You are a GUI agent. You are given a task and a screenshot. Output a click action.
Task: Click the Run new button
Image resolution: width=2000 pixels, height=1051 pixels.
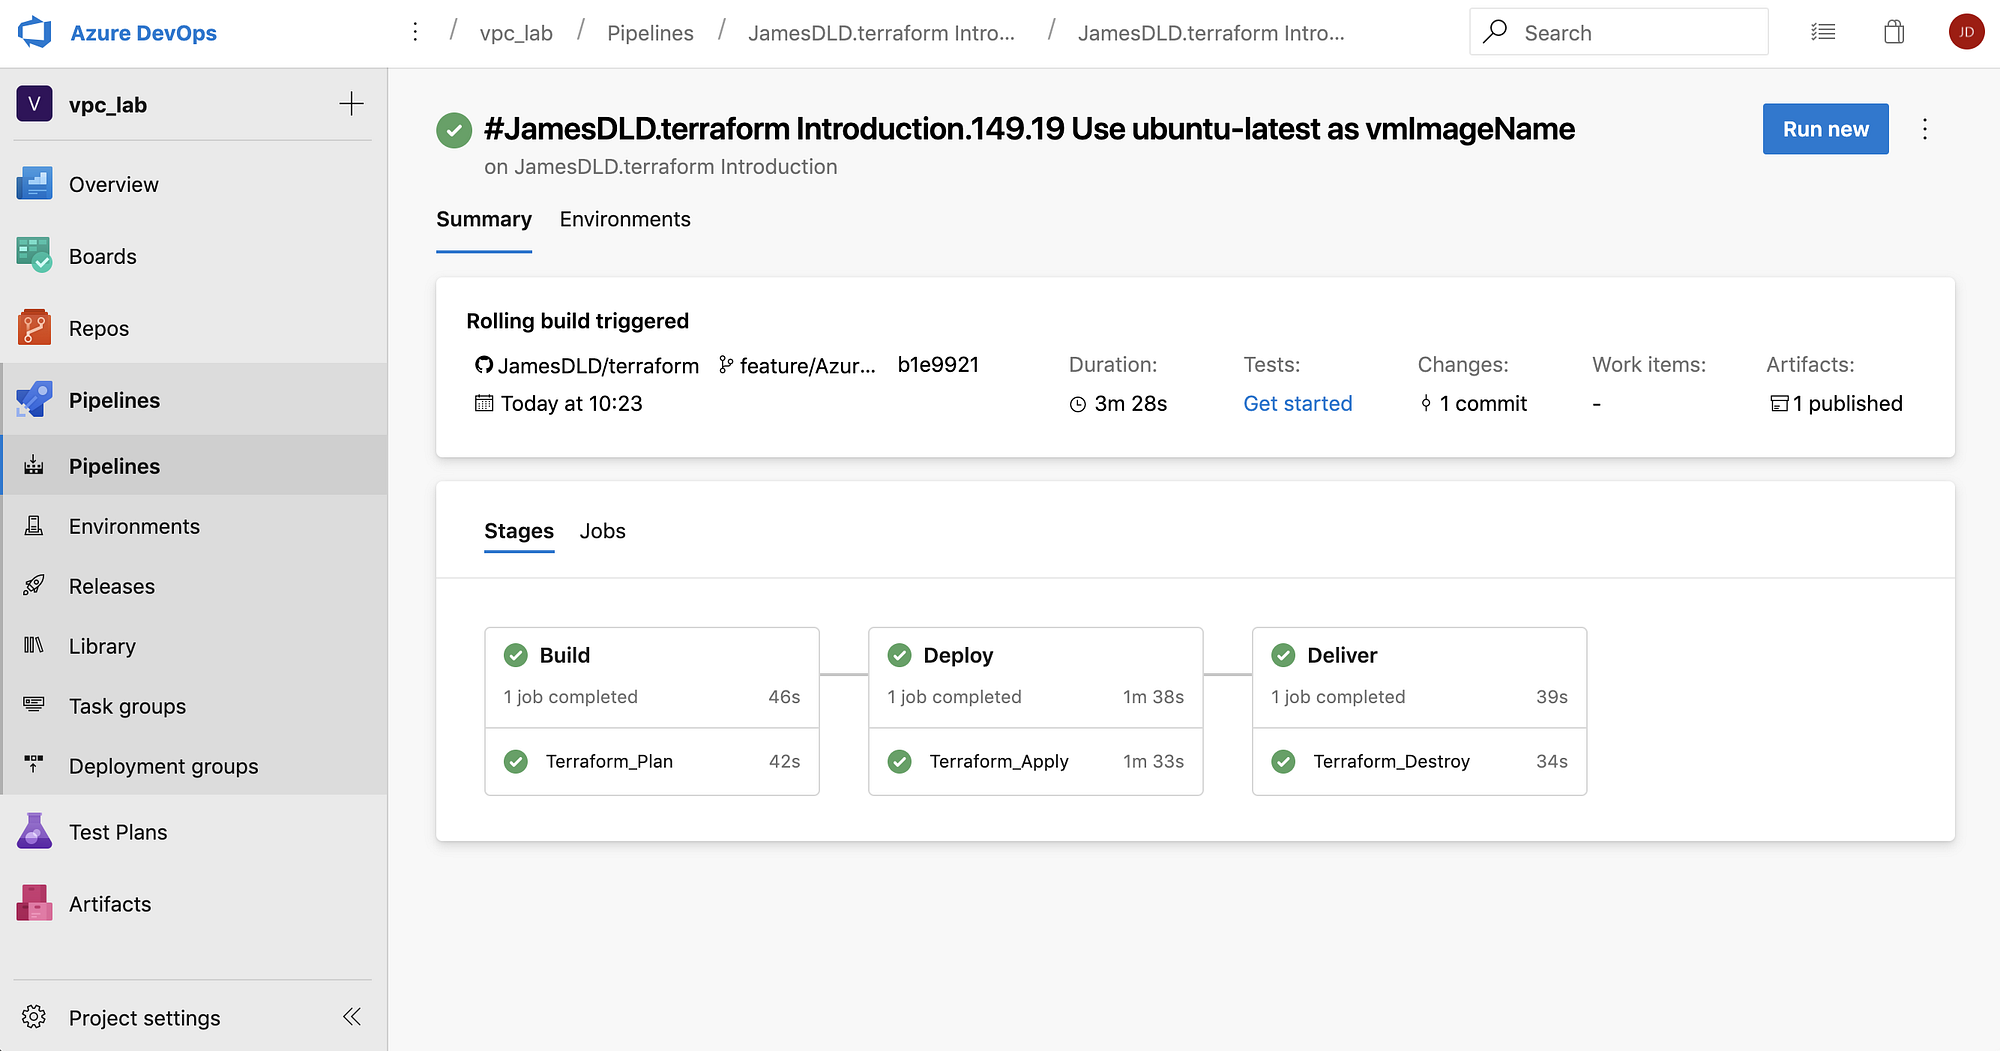[x=1825, y=128]
